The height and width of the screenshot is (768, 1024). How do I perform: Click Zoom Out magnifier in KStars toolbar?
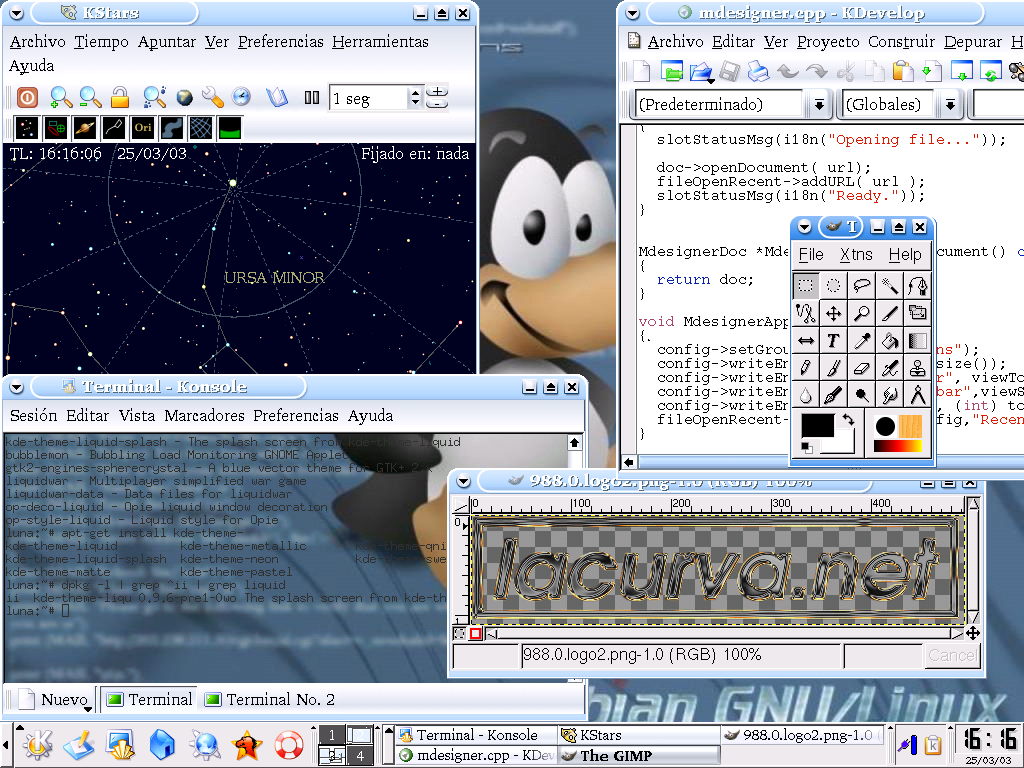pos(90,97)
